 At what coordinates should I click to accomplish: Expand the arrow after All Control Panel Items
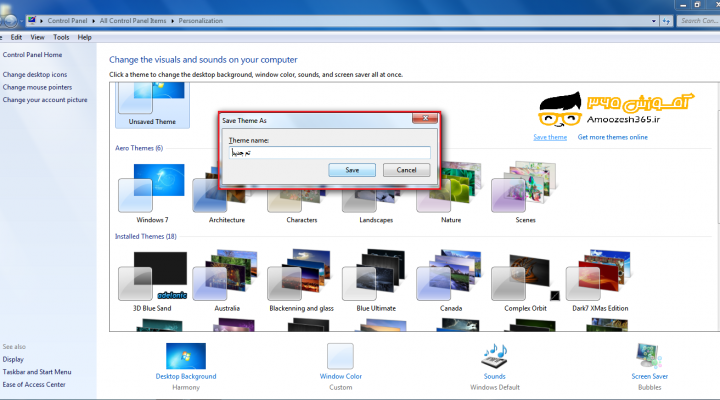coord(173,21)
